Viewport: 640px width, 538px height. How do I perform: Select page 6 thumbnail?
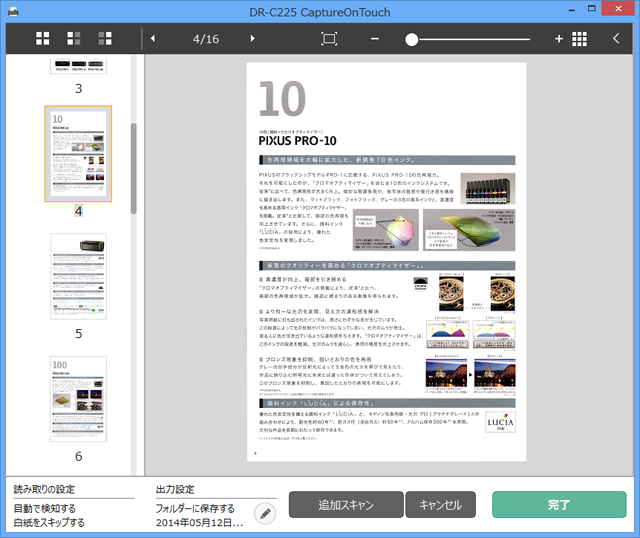[78, 399]
